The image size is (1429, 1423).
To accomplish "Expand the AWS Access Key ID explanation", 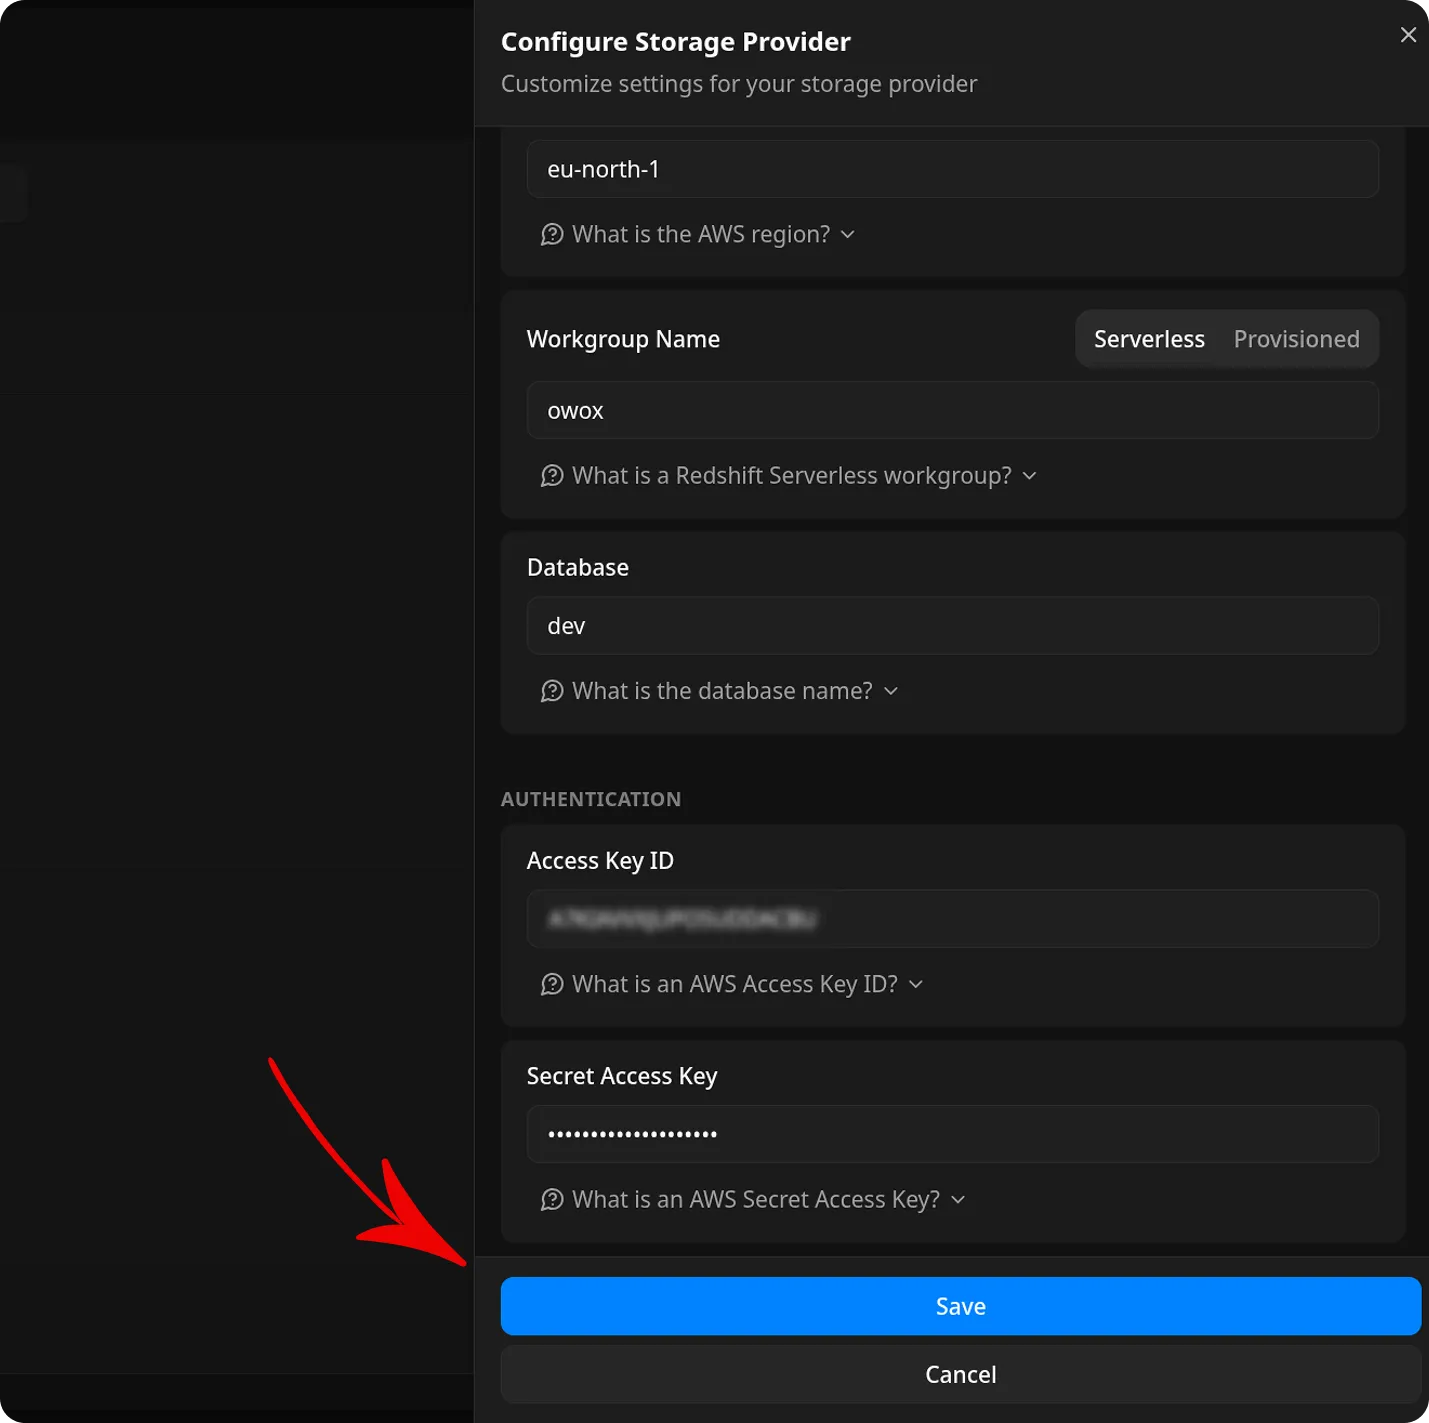I will click(x=916, y=984).
